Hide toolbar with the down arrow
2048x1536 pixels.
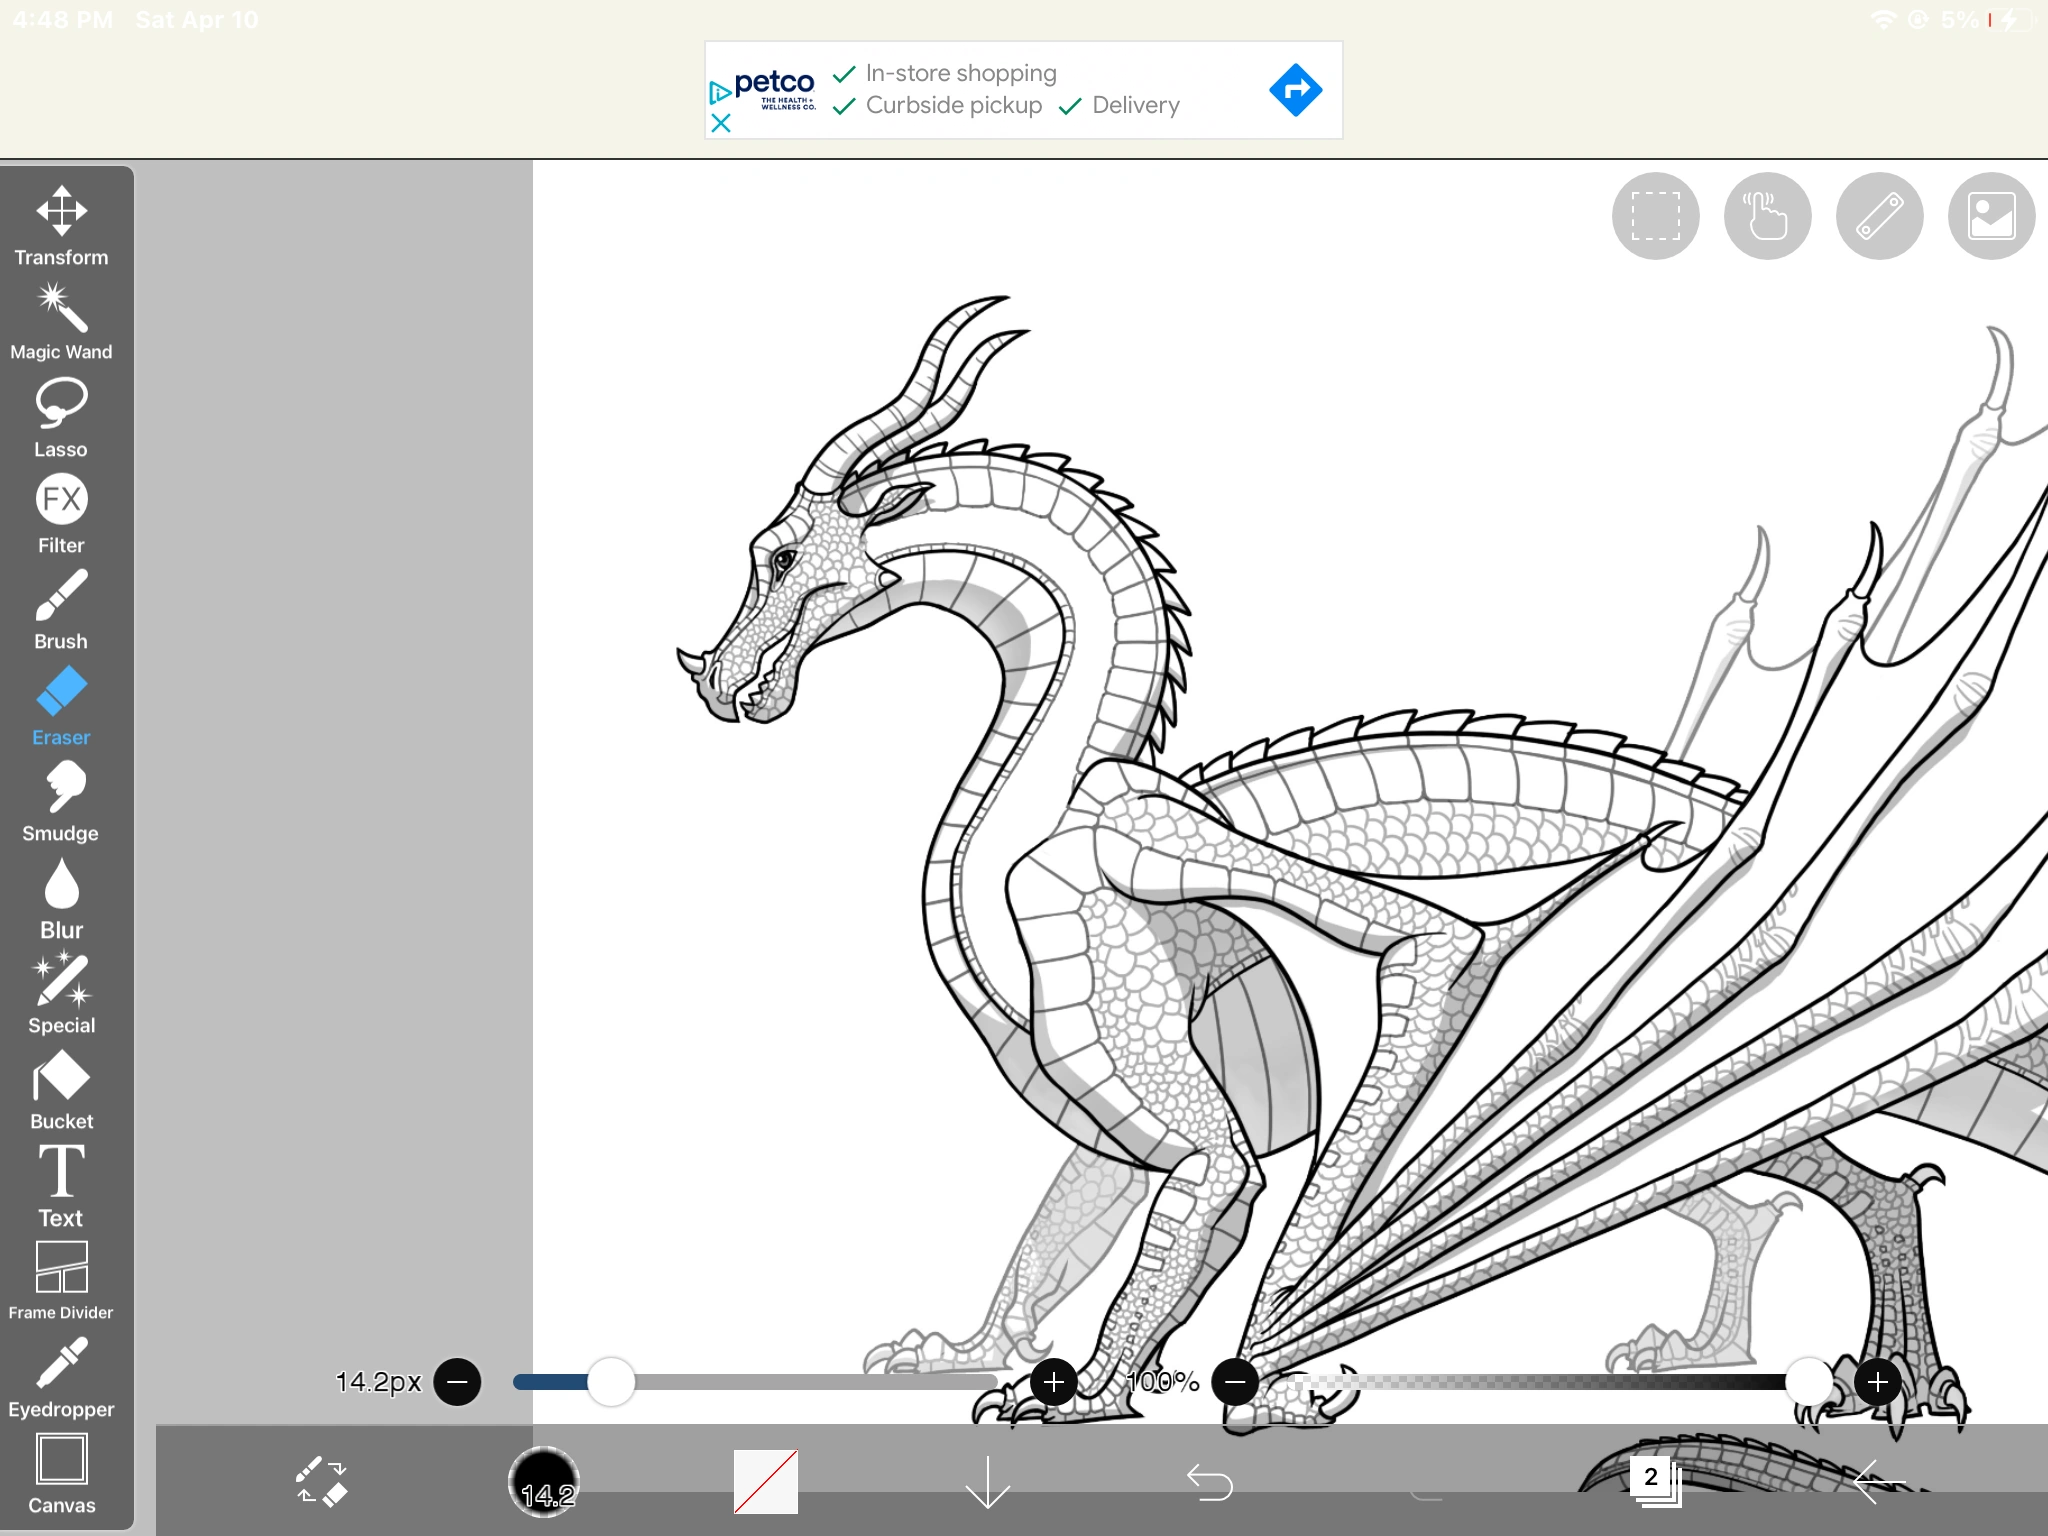coord(987,1481)
